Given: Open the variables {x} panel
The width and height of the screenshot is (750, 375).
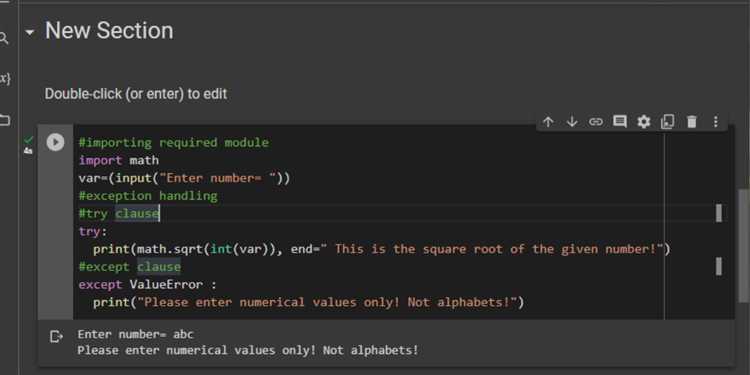Looking at the screenshot, I should coord(5,78).
